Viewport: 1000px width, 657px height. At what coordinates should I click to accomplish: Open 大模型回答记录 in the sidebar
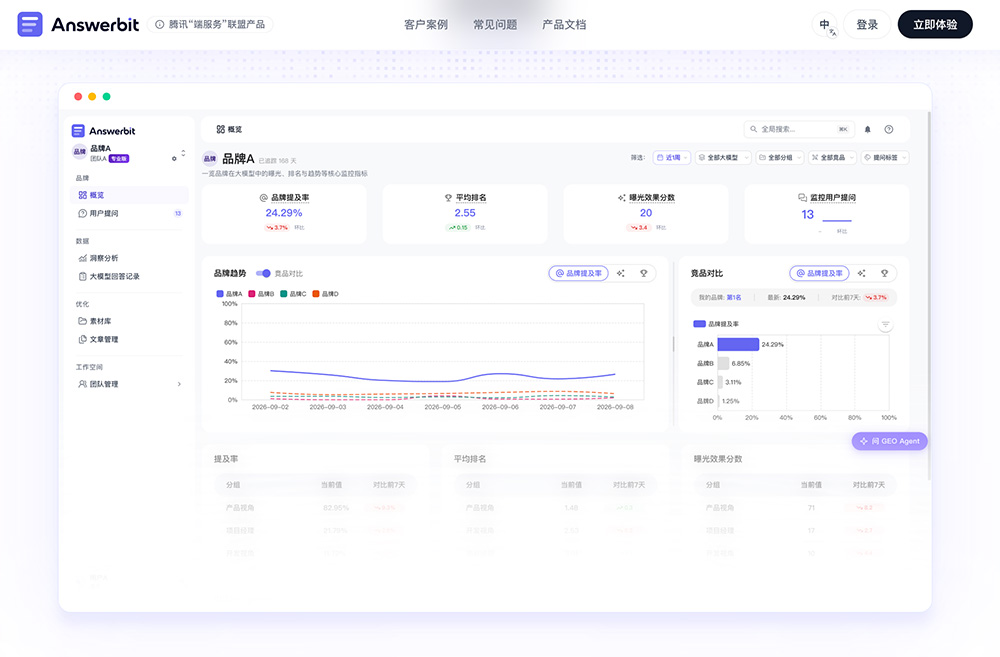(x=130, y=276)
